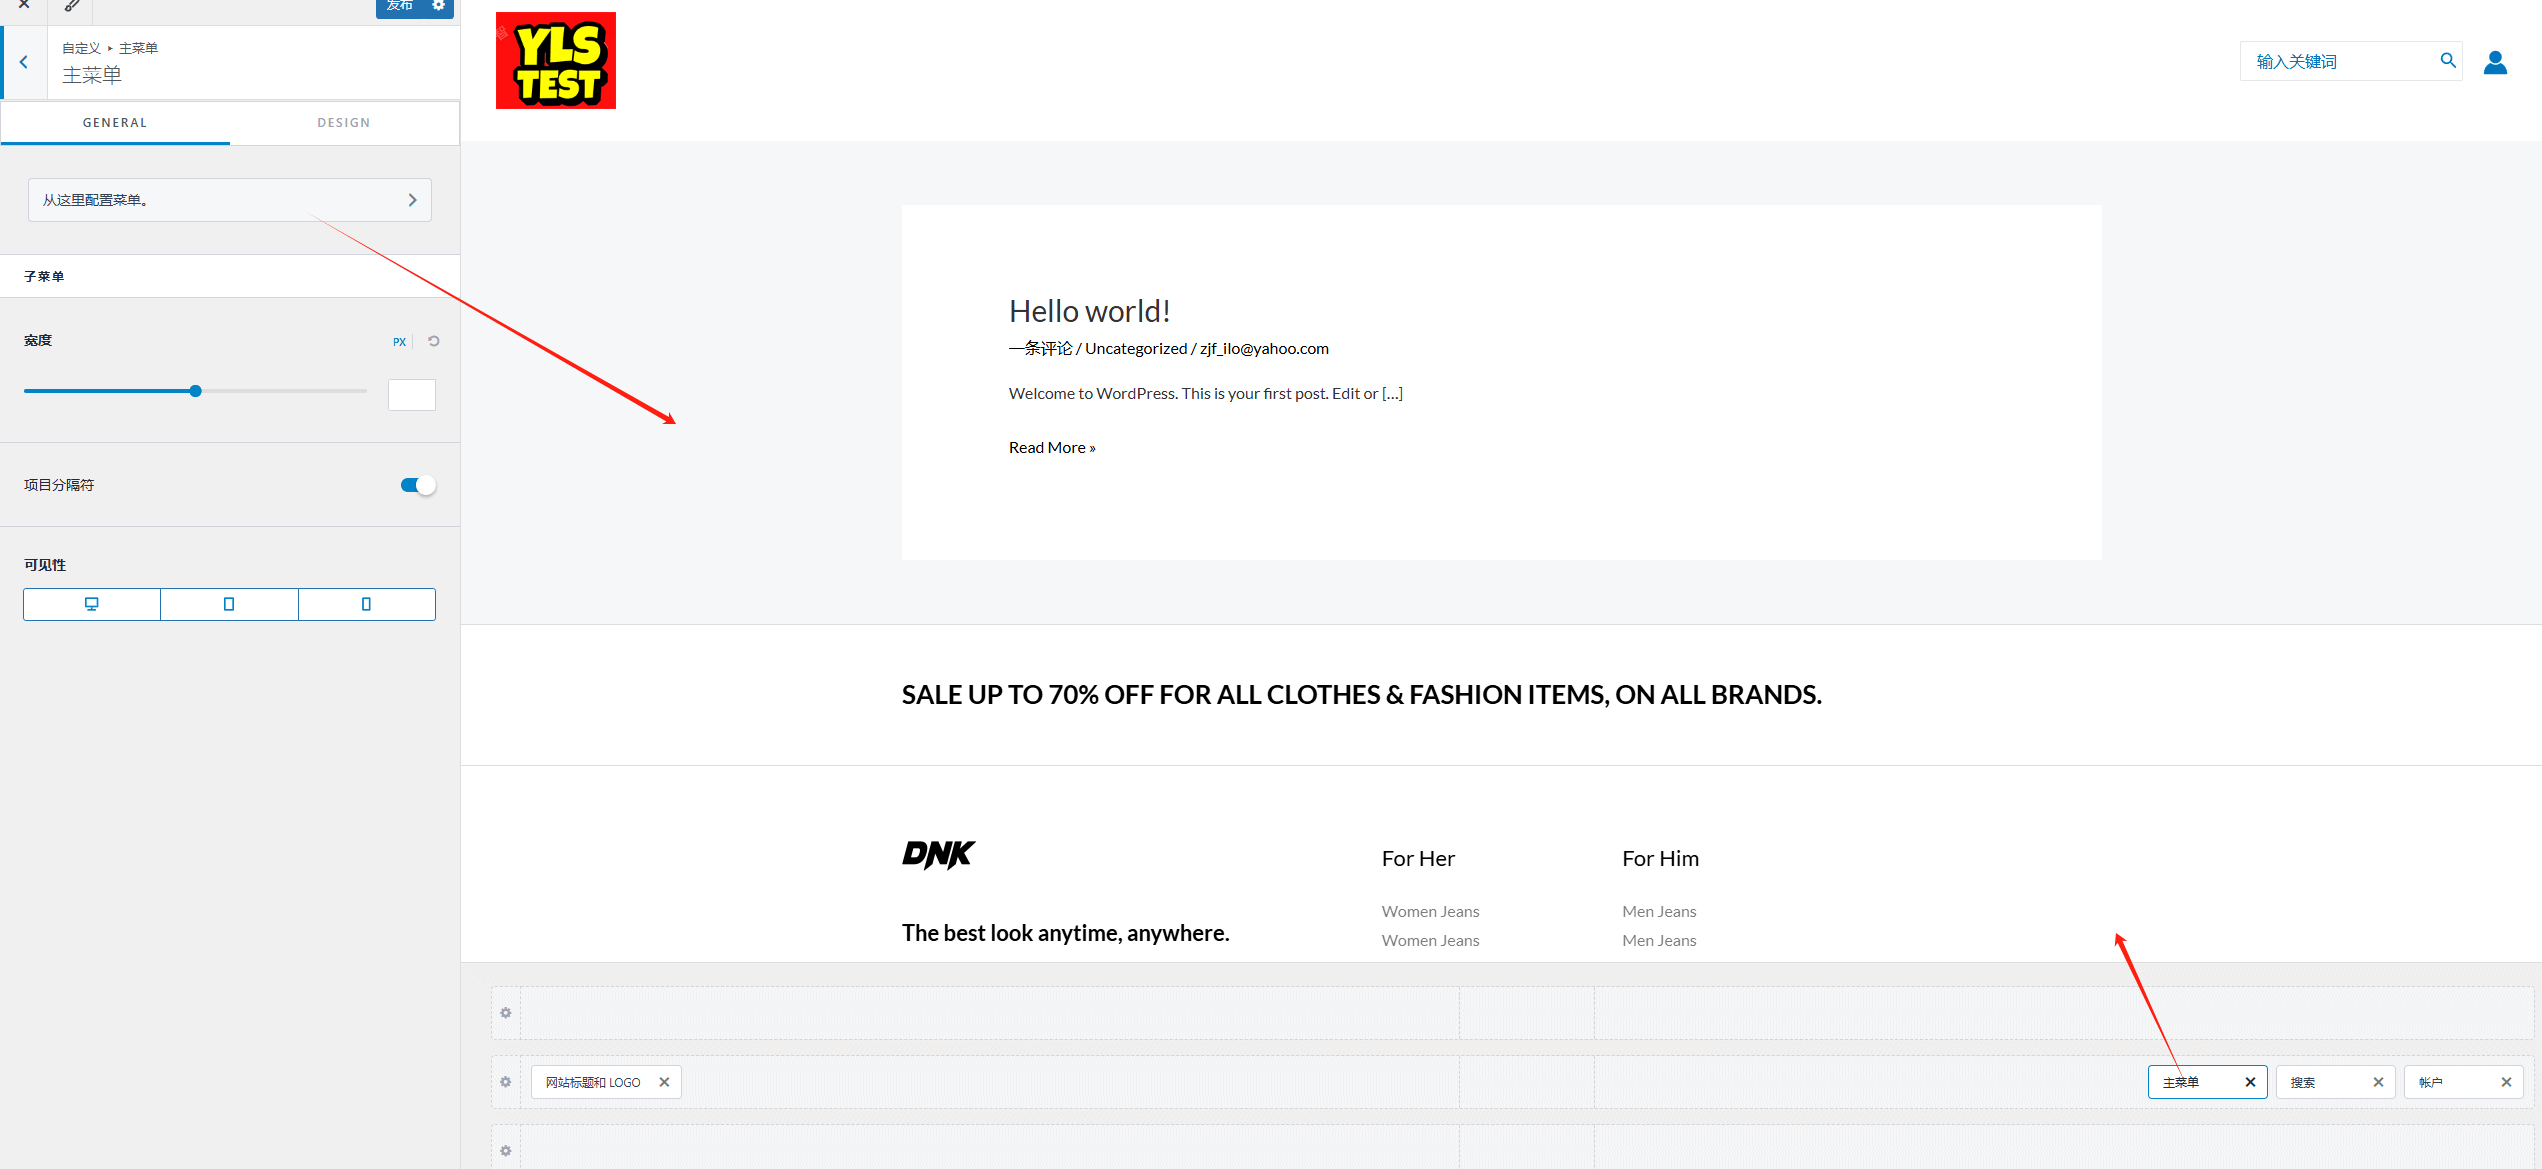
Task: Click the DNK footer logo
Action: click(938, 855)
